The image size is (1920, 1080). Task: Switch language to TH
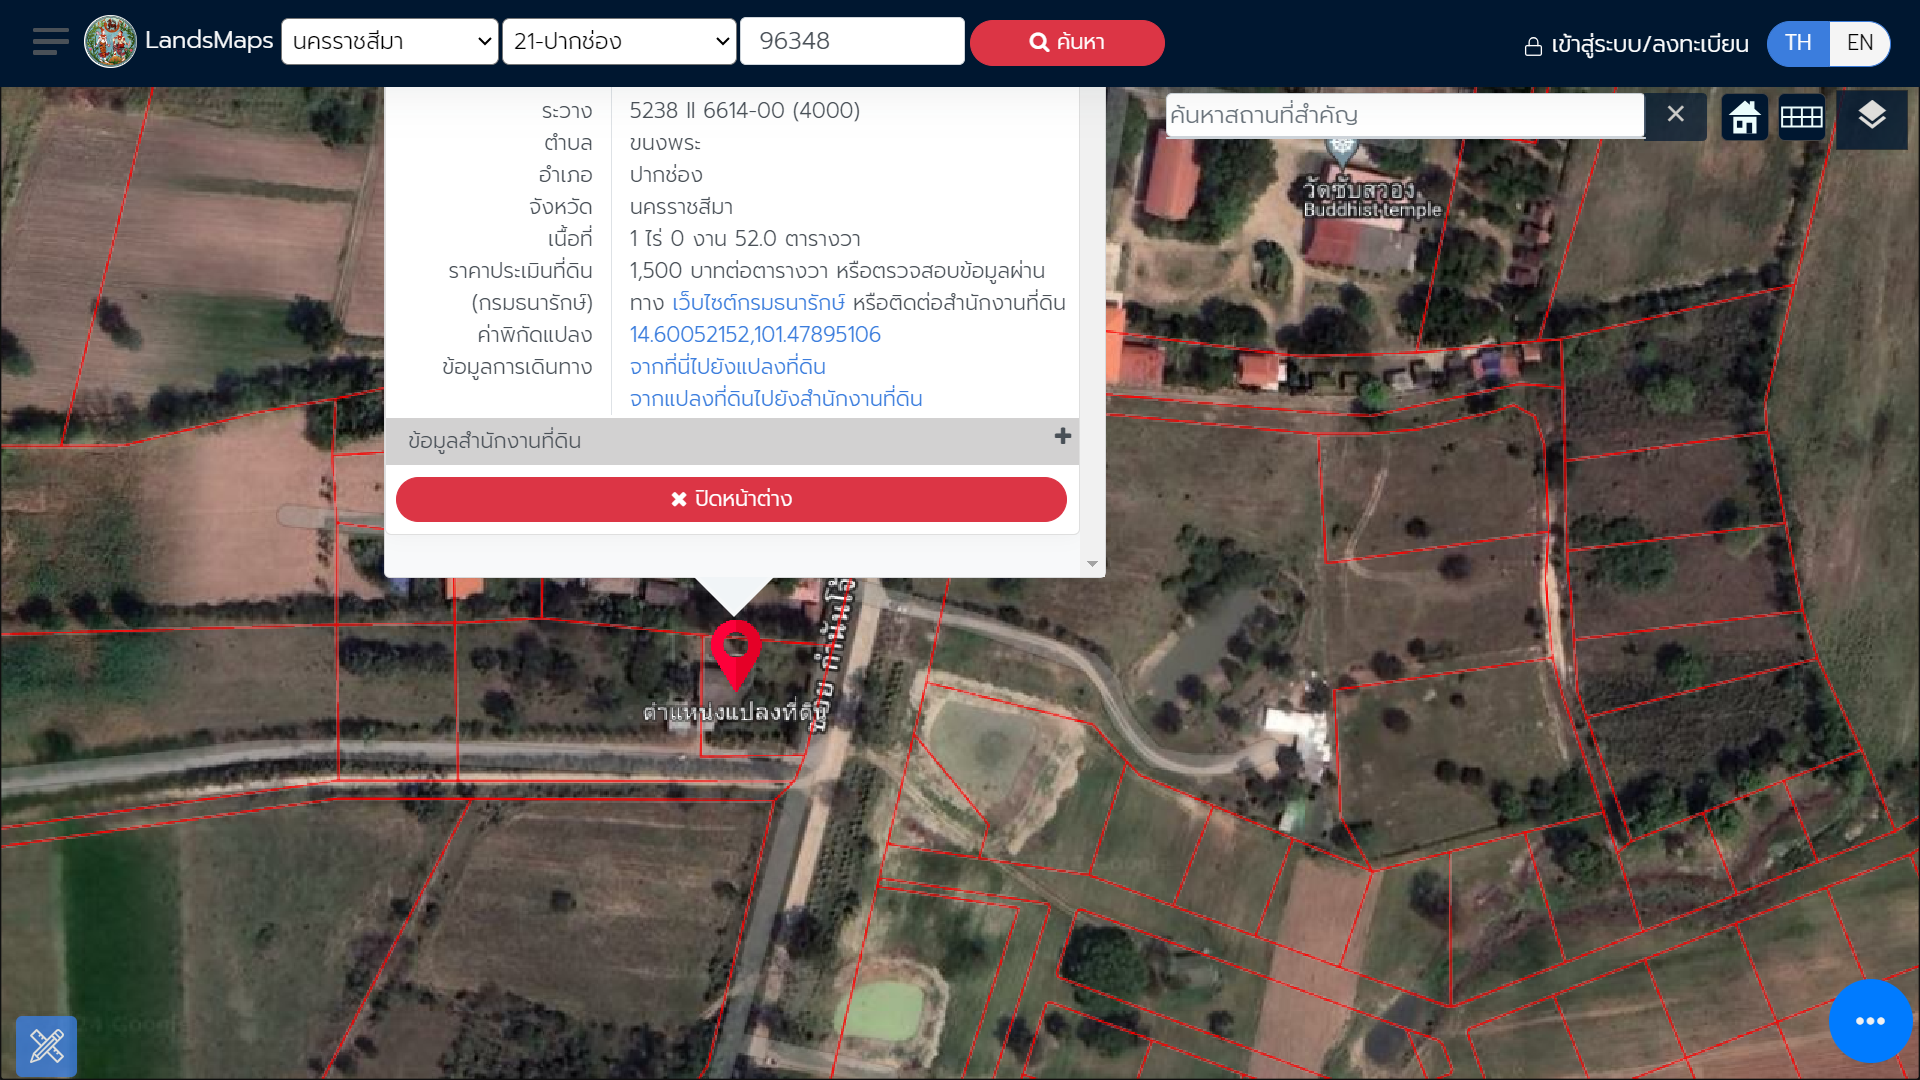pyautogui.click(x=1797, y=43)
